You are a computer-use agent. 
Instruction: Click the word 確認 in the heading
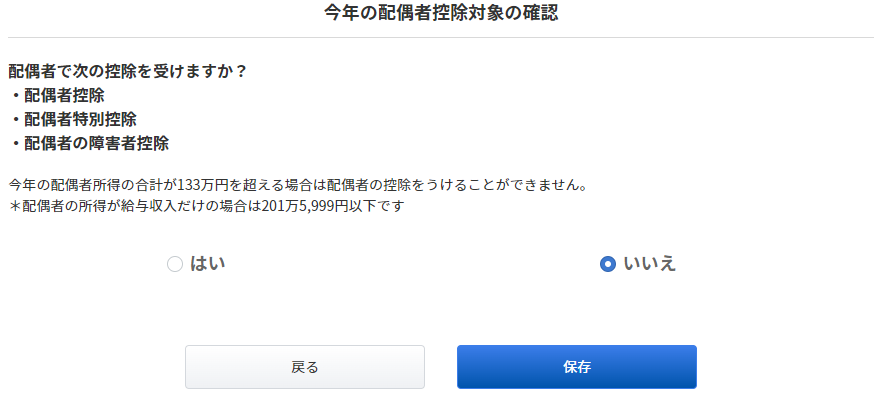[x=541, y=13]
